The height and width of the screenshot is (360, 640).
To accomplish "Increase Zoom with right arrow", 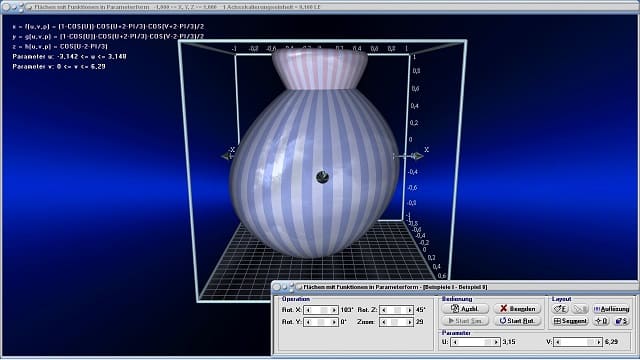I will click(409, 322).
